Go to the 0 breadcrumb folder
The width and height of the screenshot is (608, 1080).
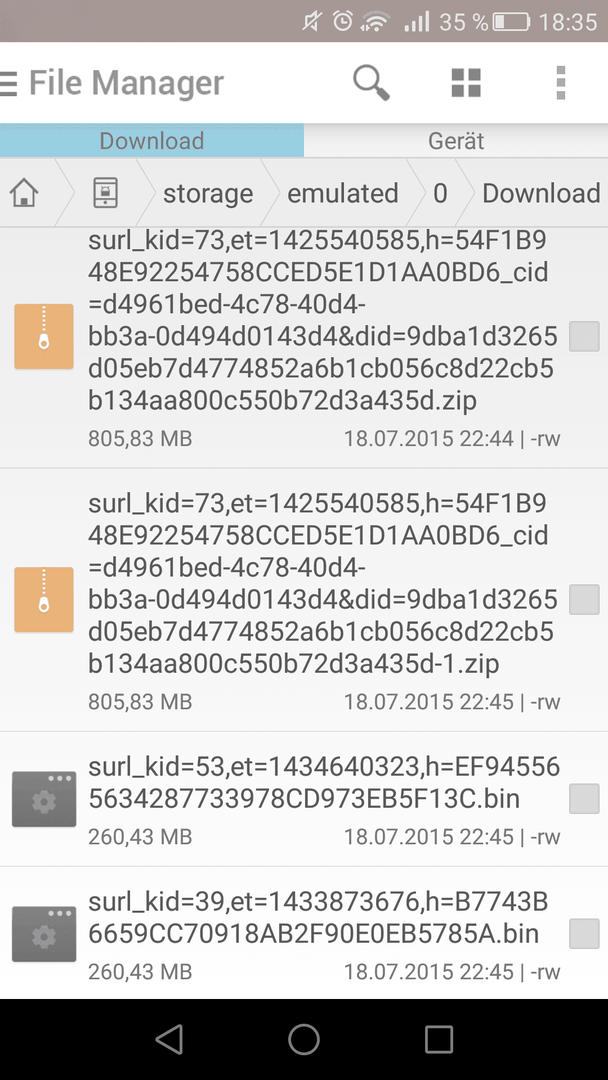coord(441,194)
